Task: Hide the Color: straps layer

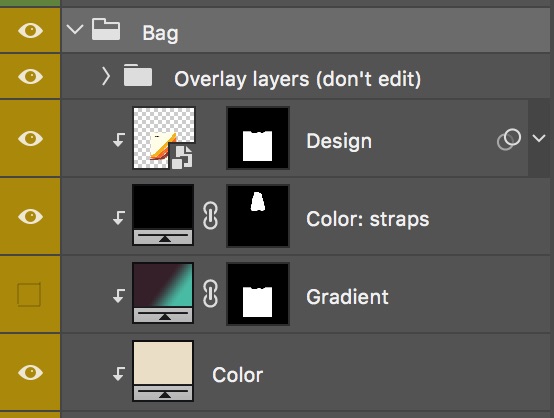Action: pyautogui.click(x=30, y=216)
